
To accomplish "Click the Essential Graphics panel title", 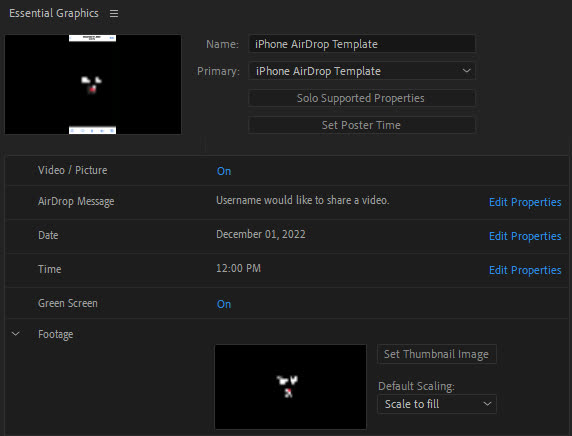I will point(54,13).
